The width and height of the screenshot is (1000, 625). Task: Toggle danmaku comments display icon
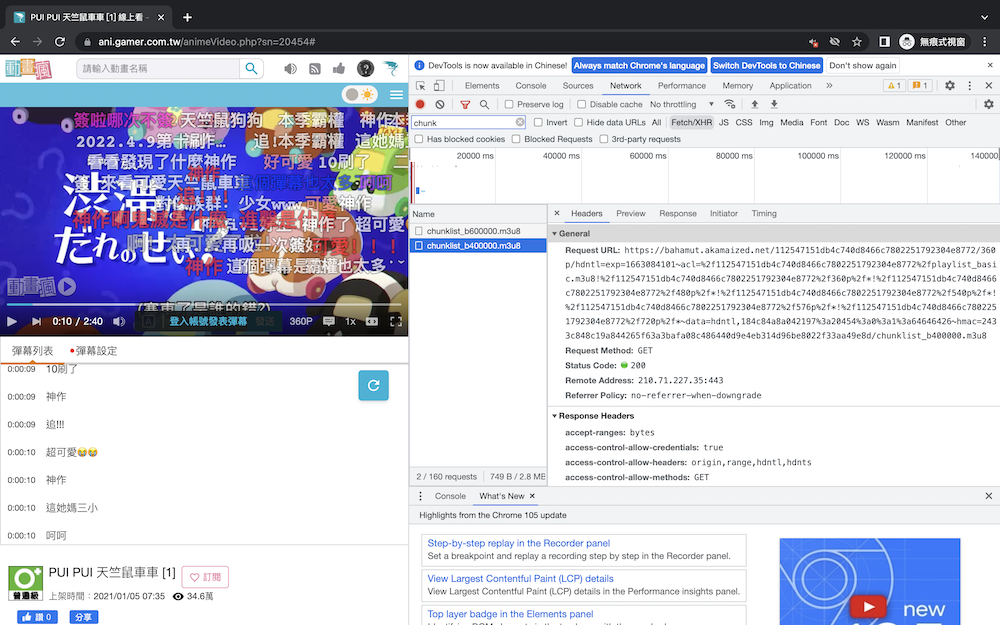click(x=328, y=321)
